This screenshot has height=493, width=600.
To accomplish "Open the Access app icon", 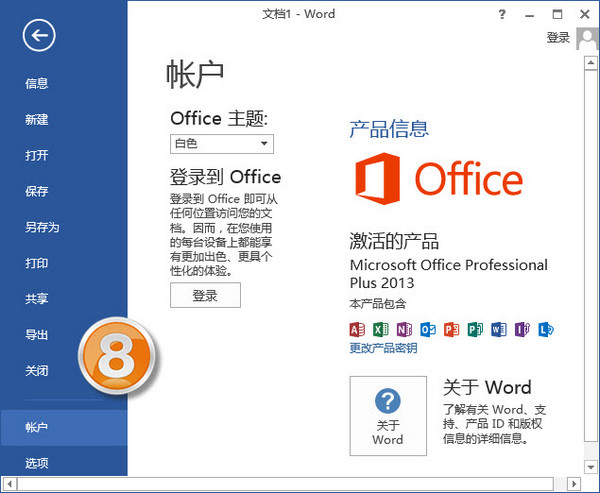I will (357, 330).
